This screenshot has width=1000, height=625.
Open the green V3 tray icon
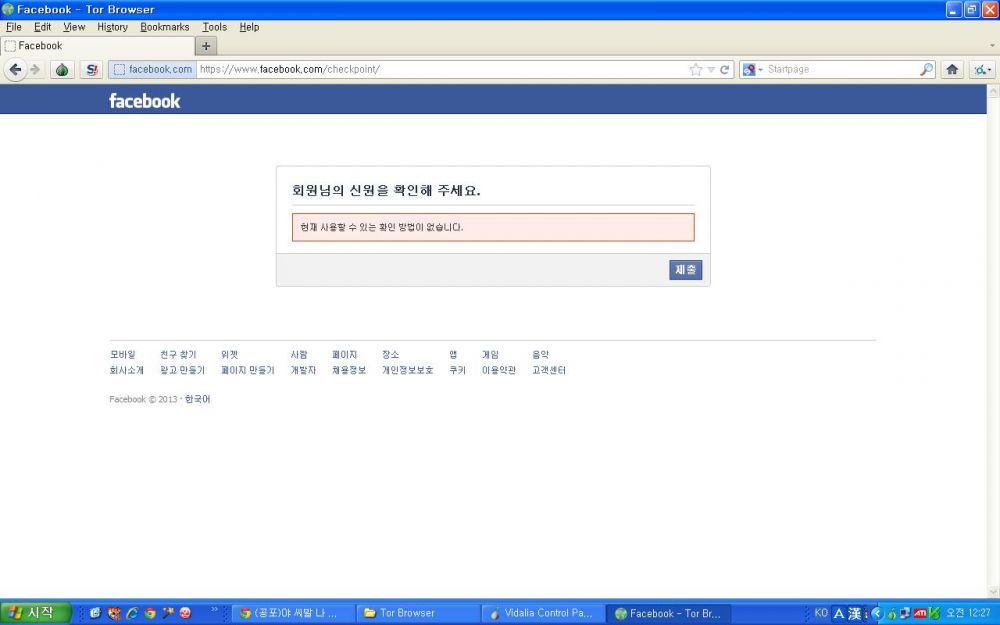(934, 613)
